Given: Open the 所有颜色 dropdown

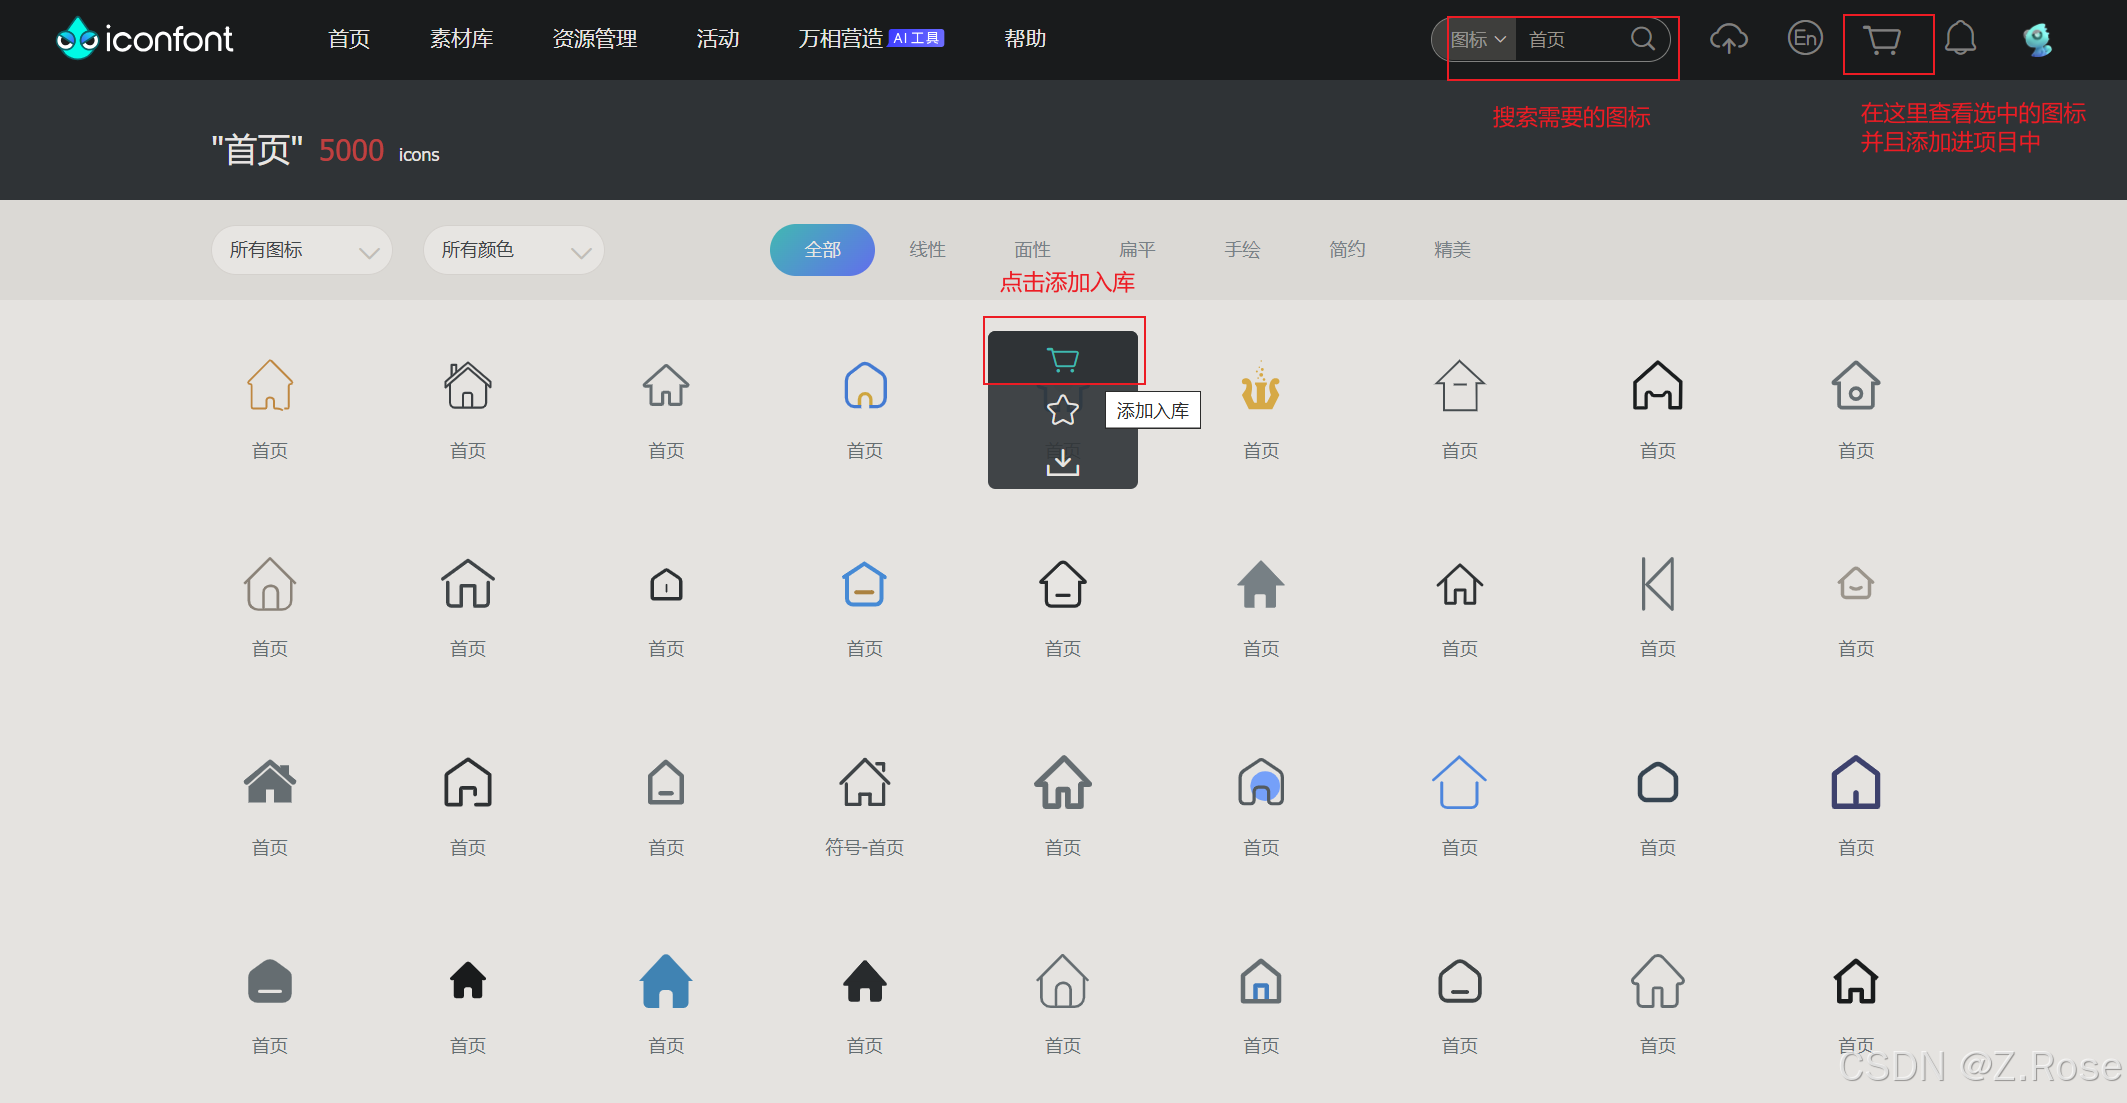Looking at the screenshot, I should [513, 250].
